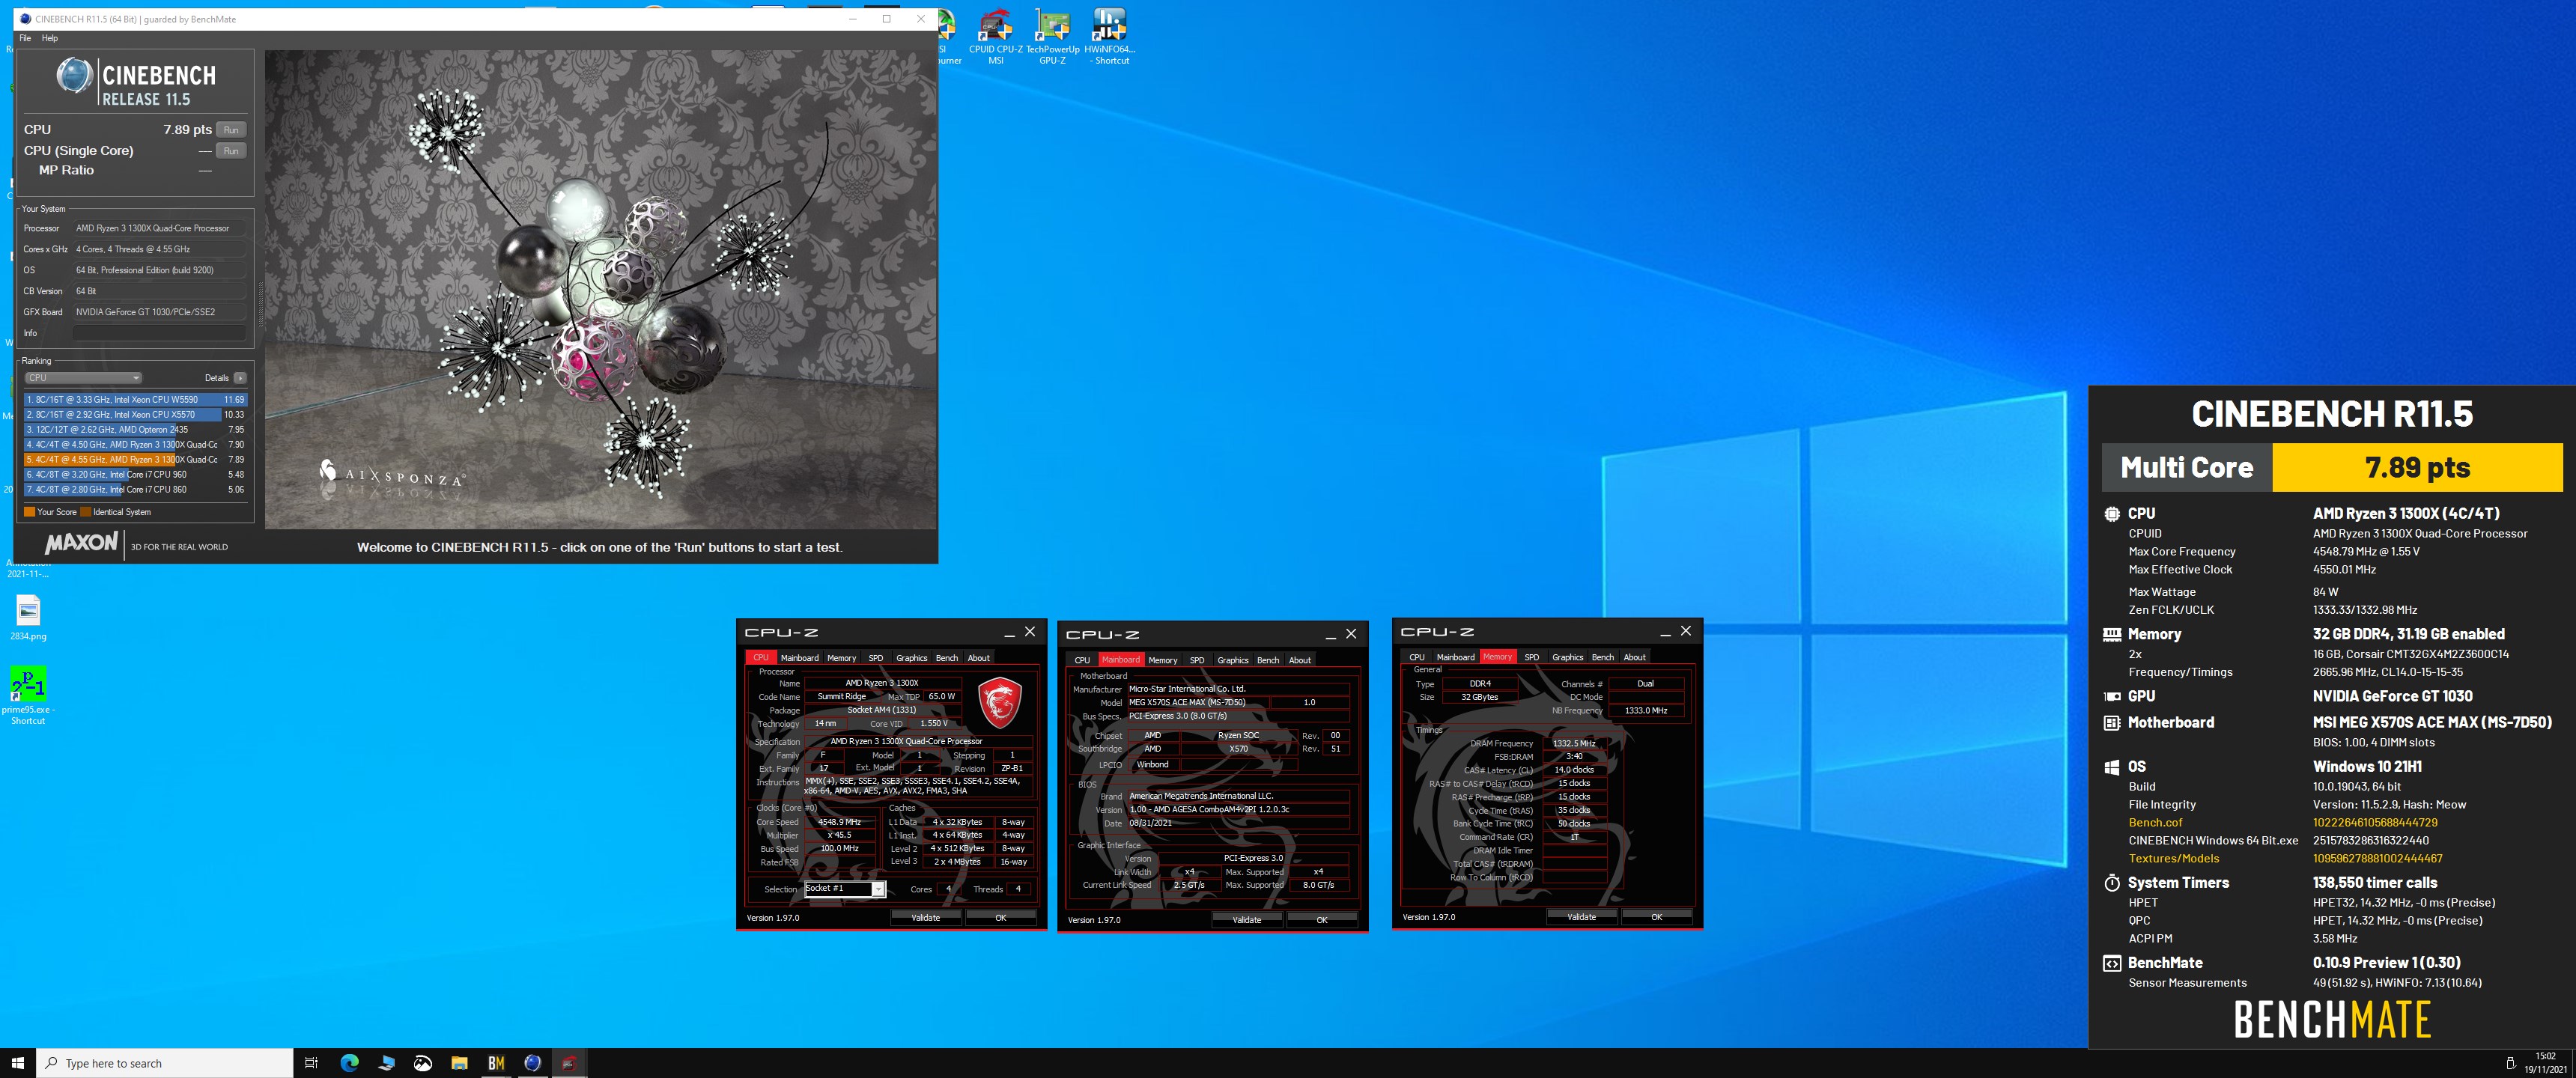The image size is (2576, 1078).
Task: Open TechPowerUp GPU-Z desktop shortcut
Action: [x=1053, y=37]
